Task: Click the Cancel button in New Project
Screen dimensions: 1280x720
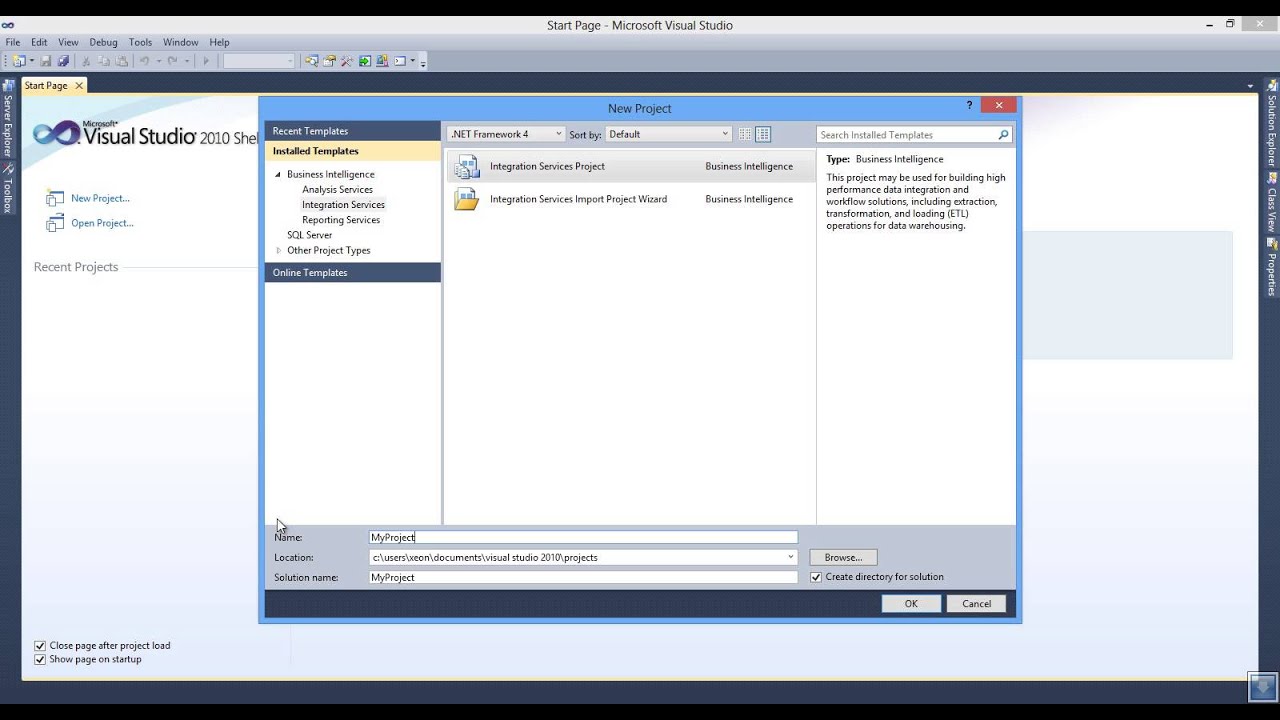Action: (977, 604)
